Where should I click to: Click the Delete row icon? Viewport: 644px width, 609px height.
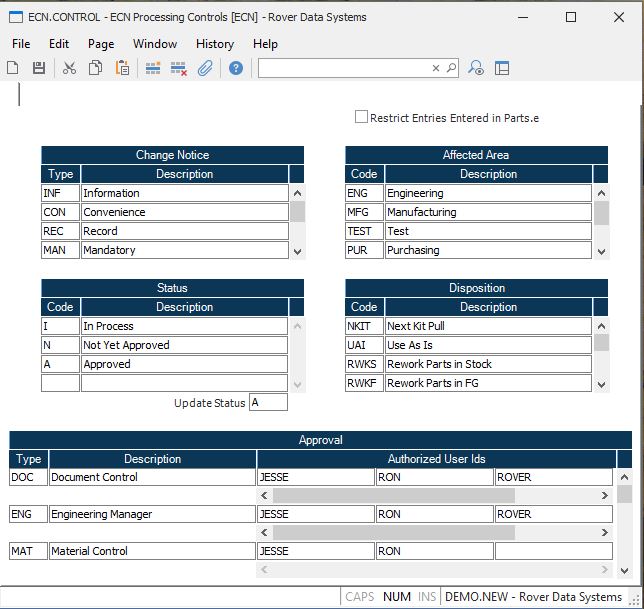[x=179, y=68]
